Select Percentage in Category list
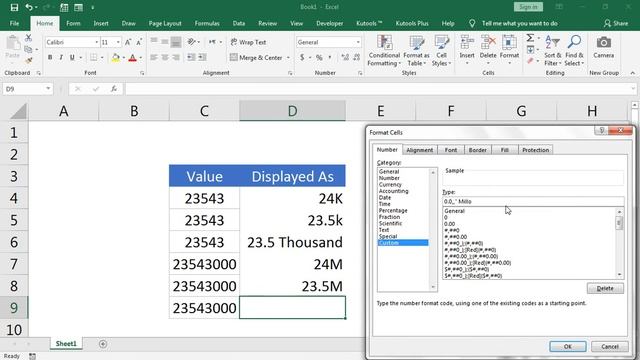 pos(393,210)
